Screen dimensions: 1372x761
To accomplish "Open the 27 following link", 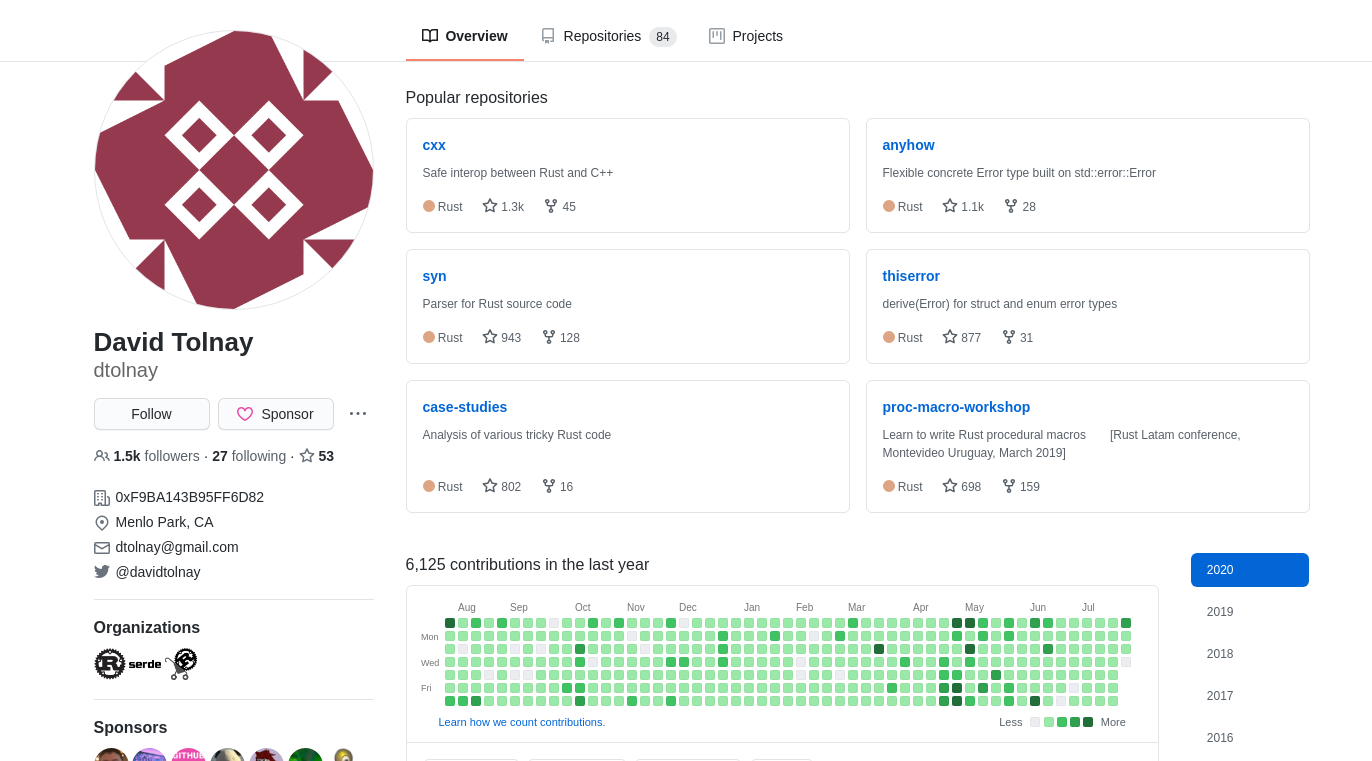I will pos(249,456).
